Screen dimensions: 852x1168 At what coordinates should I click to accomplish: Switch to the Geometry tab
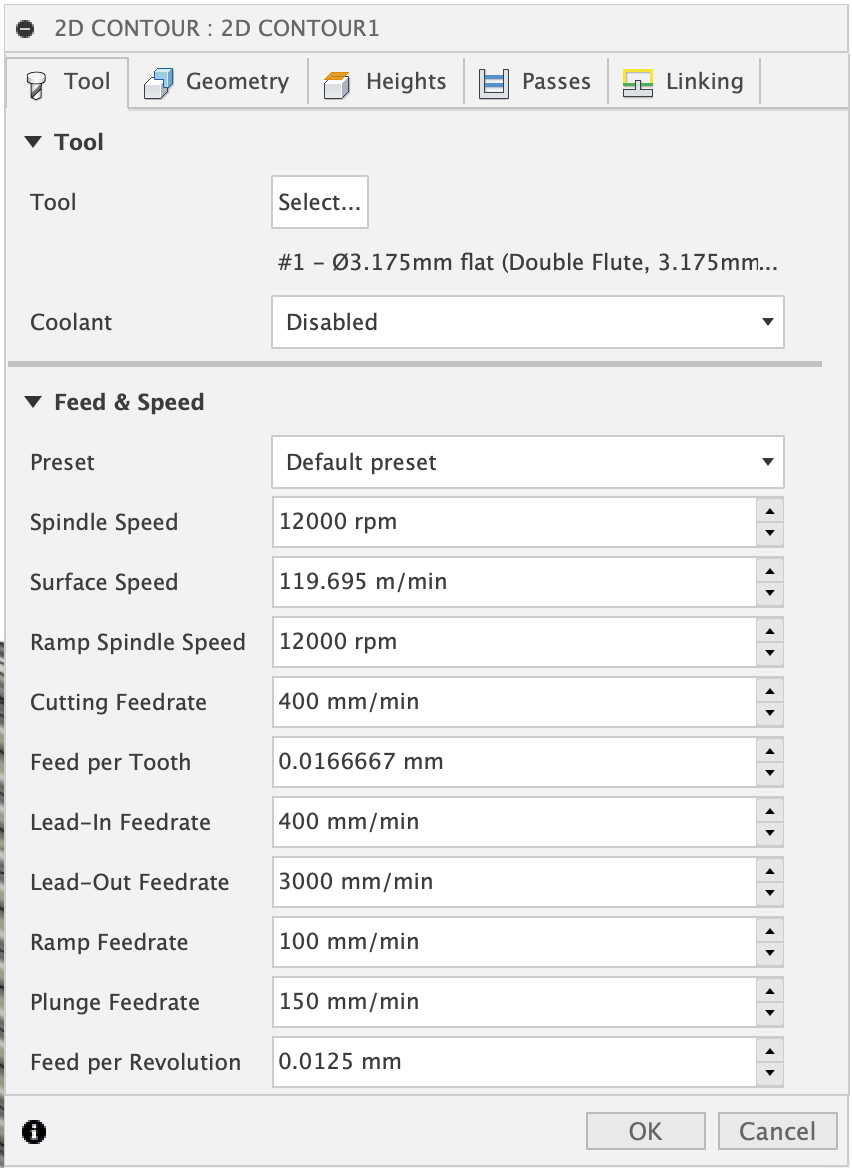(217, 82)
